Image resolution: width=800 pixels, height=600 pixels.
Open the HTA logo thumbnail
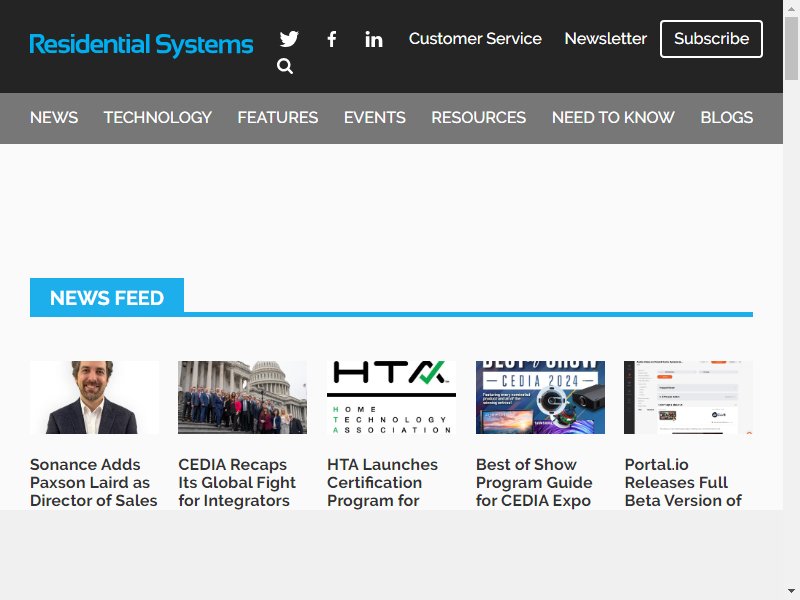point(391,397)
